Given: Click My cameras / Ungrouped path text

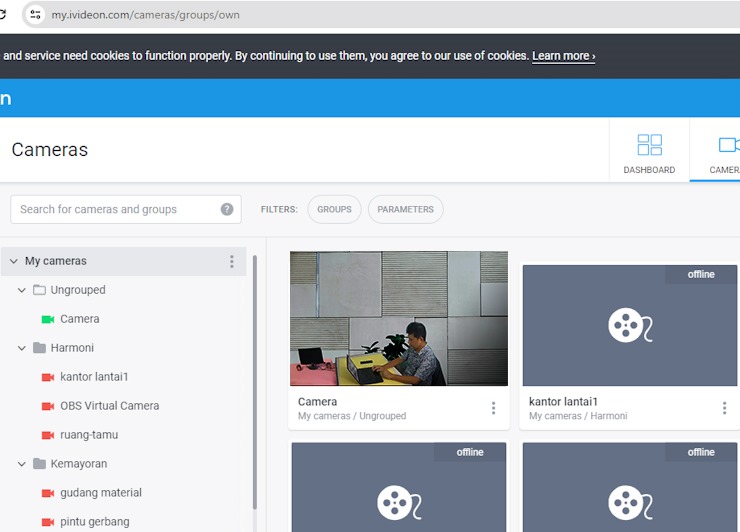Looking at the screenshot, I should point(352,416).
